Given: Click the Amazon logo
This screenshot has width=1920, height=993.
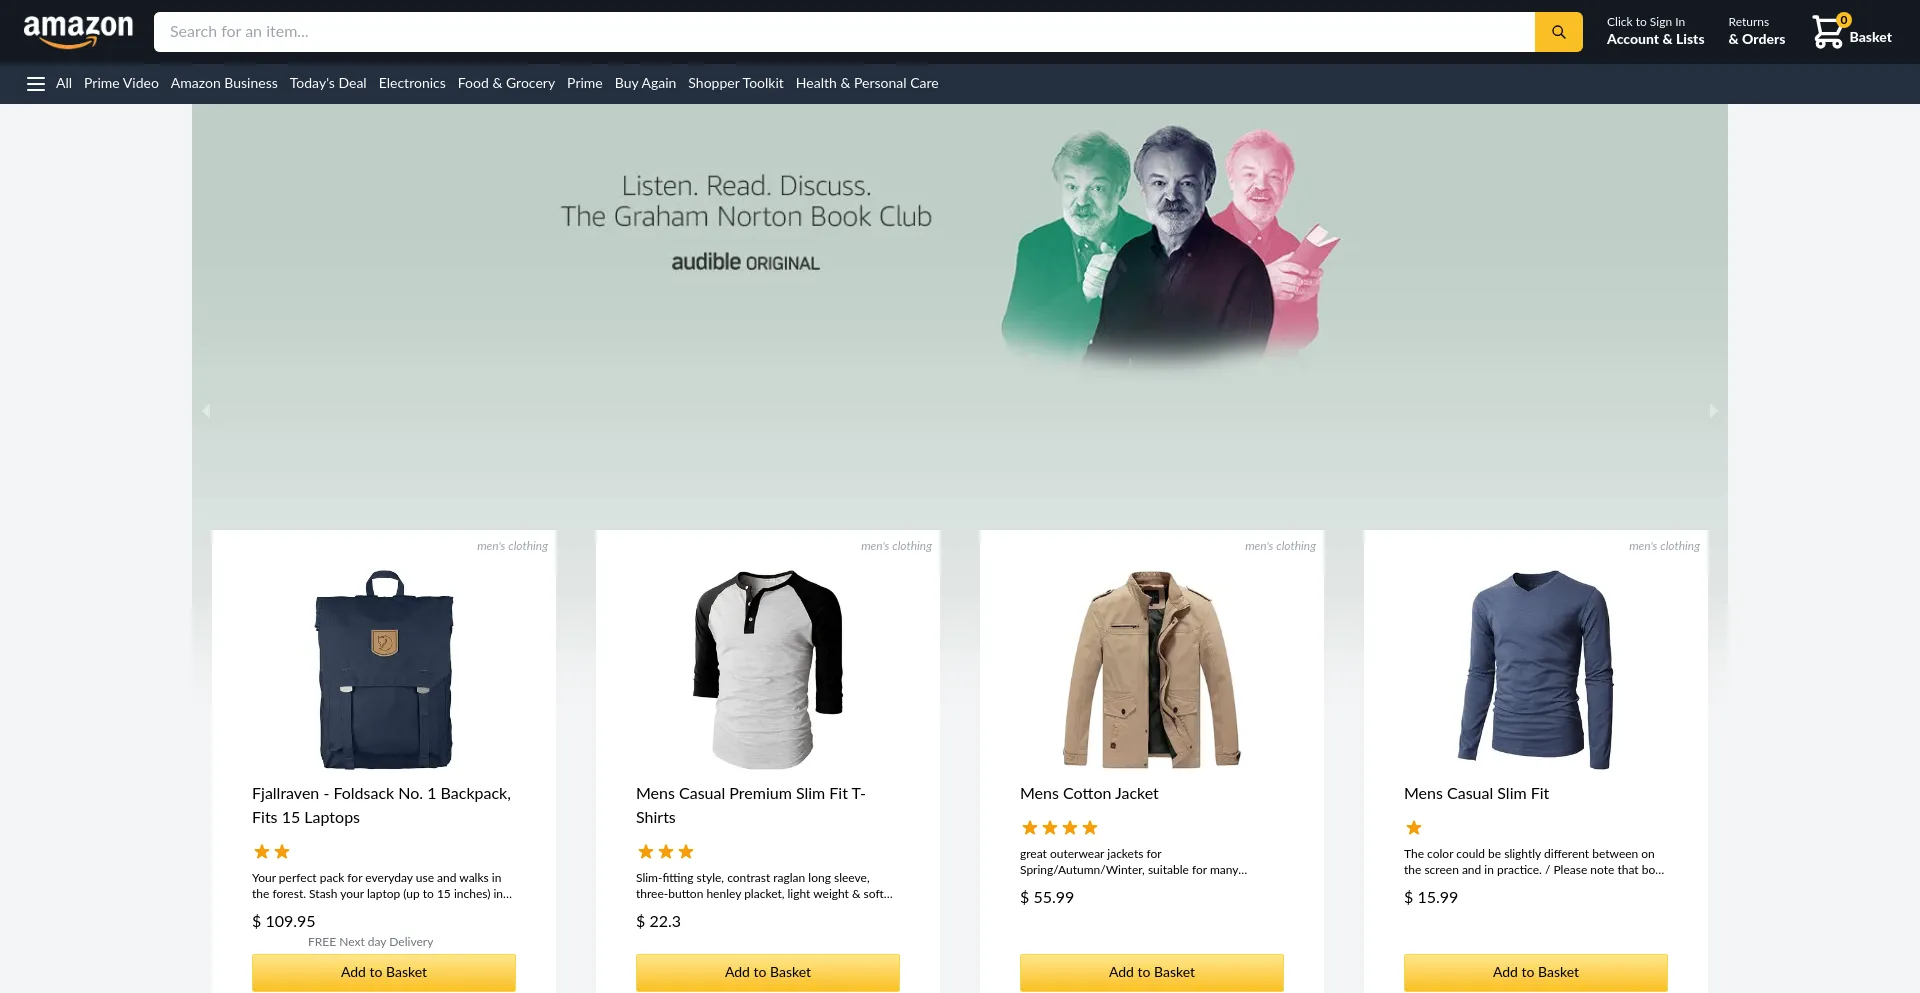Looking at the screenshot, I should [x=78, y=32].
